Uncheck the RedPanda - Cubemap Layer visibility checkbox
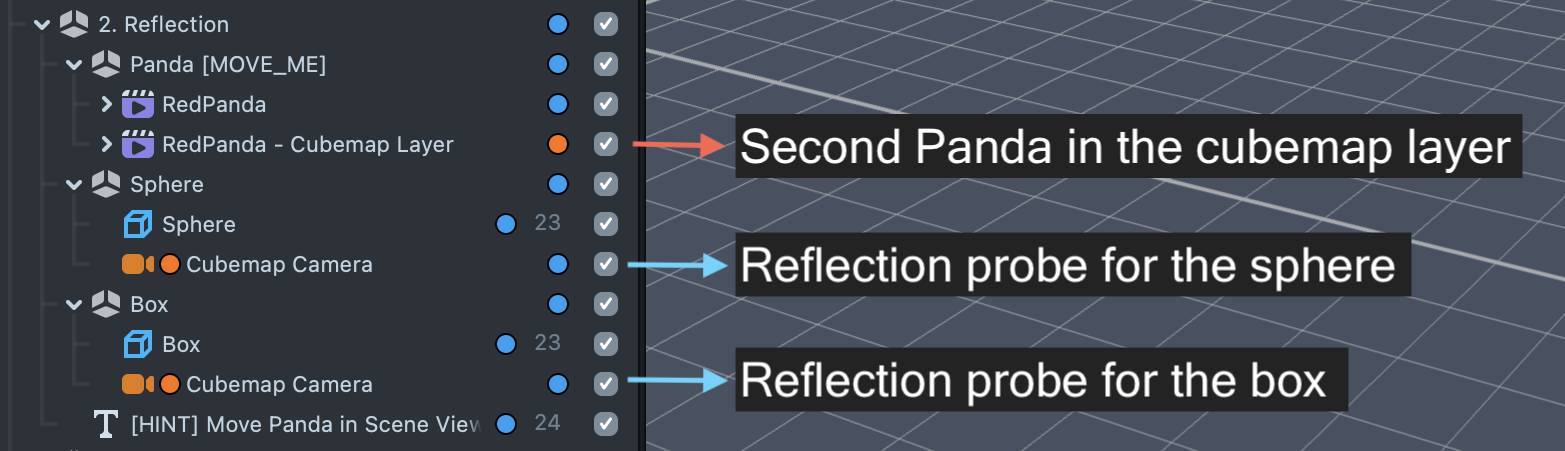This screenshot has width=1565, height=451. pyautogui.click(x=605, y=144)
